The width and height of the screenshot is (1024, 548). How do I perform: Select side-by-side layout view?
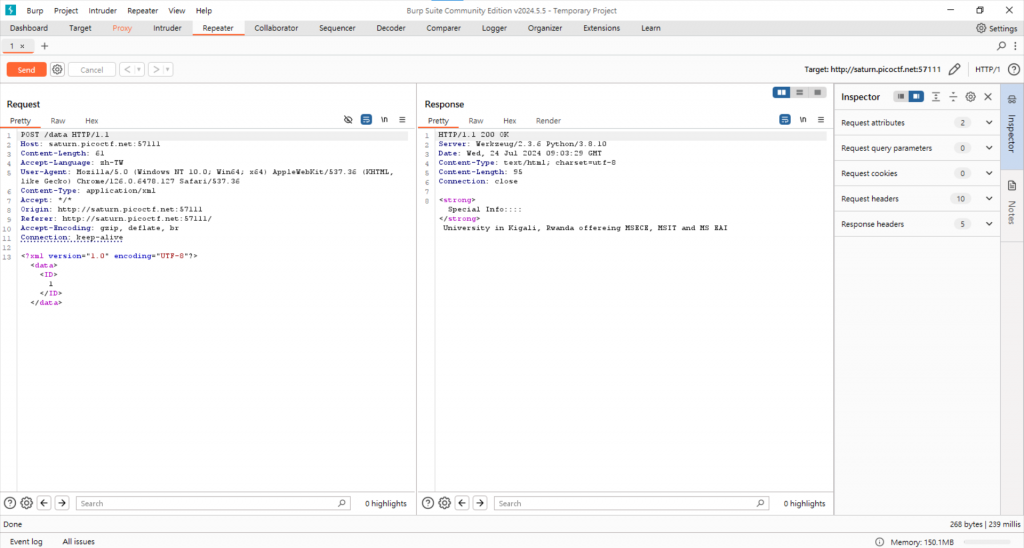[781, 93]
